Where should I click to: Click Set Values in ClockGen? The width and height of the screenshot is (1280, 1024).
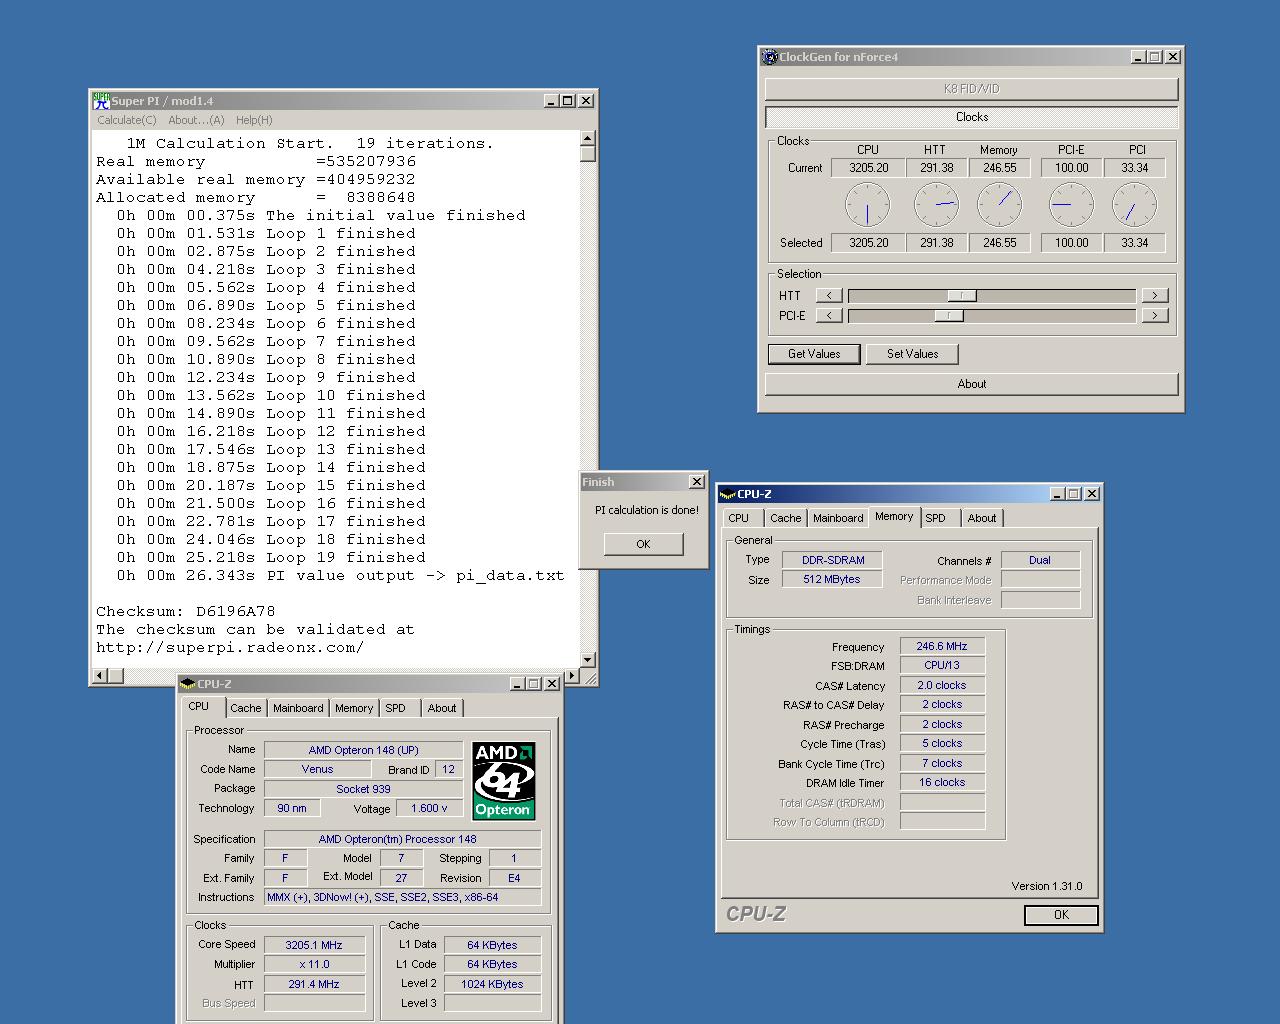pos(913,354)
